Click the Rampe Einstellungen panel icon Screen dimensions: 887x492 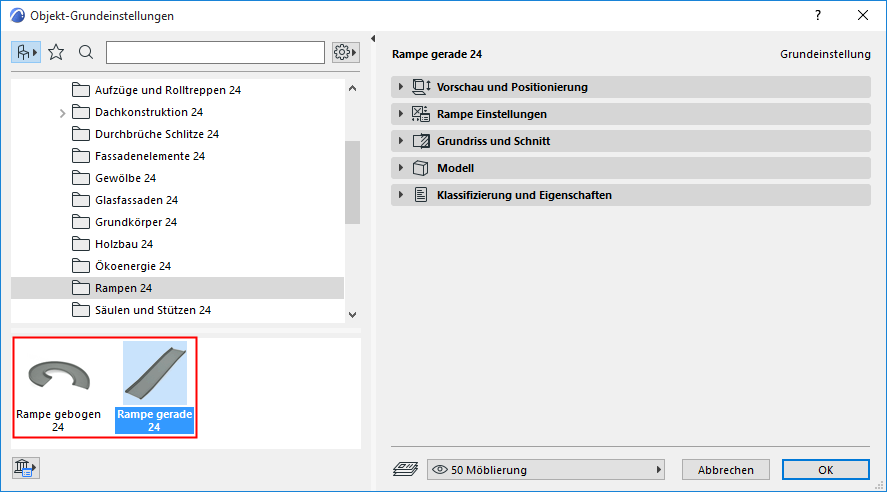tap(420, 114)
